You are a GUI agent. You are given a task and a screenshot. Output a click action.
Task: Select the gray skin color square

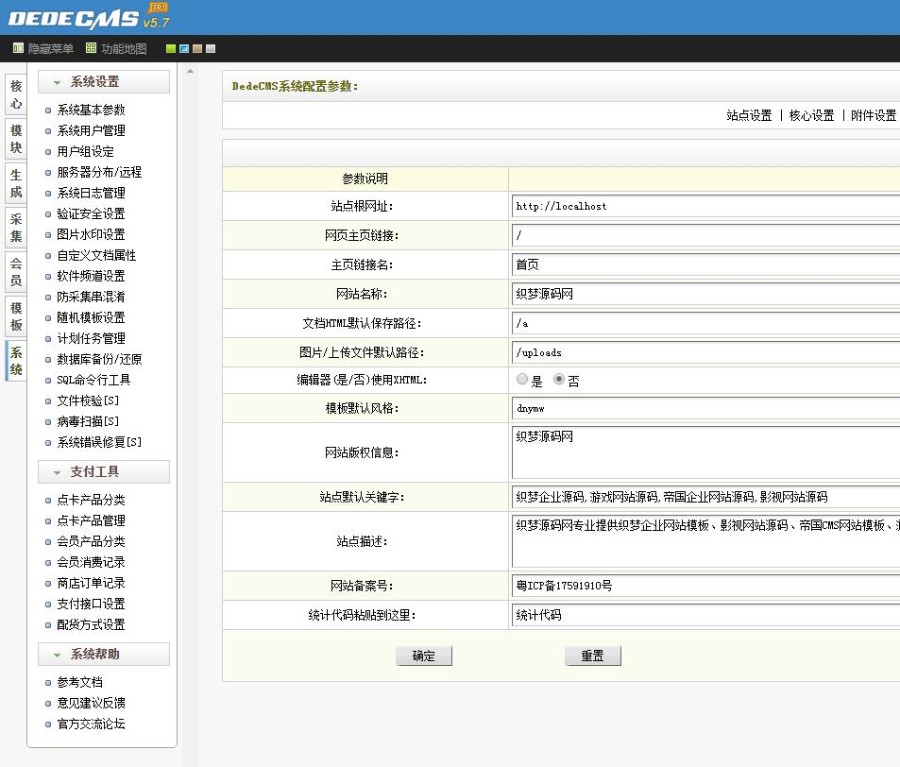tap(211, 49)
